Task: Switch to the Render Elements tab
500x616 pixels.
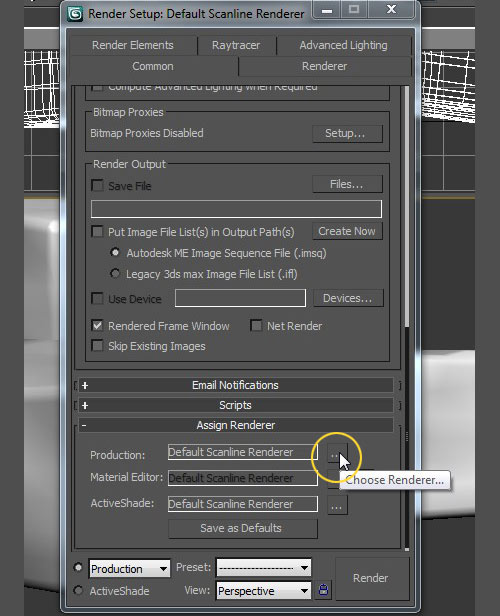Action: [x=133, y=45]
